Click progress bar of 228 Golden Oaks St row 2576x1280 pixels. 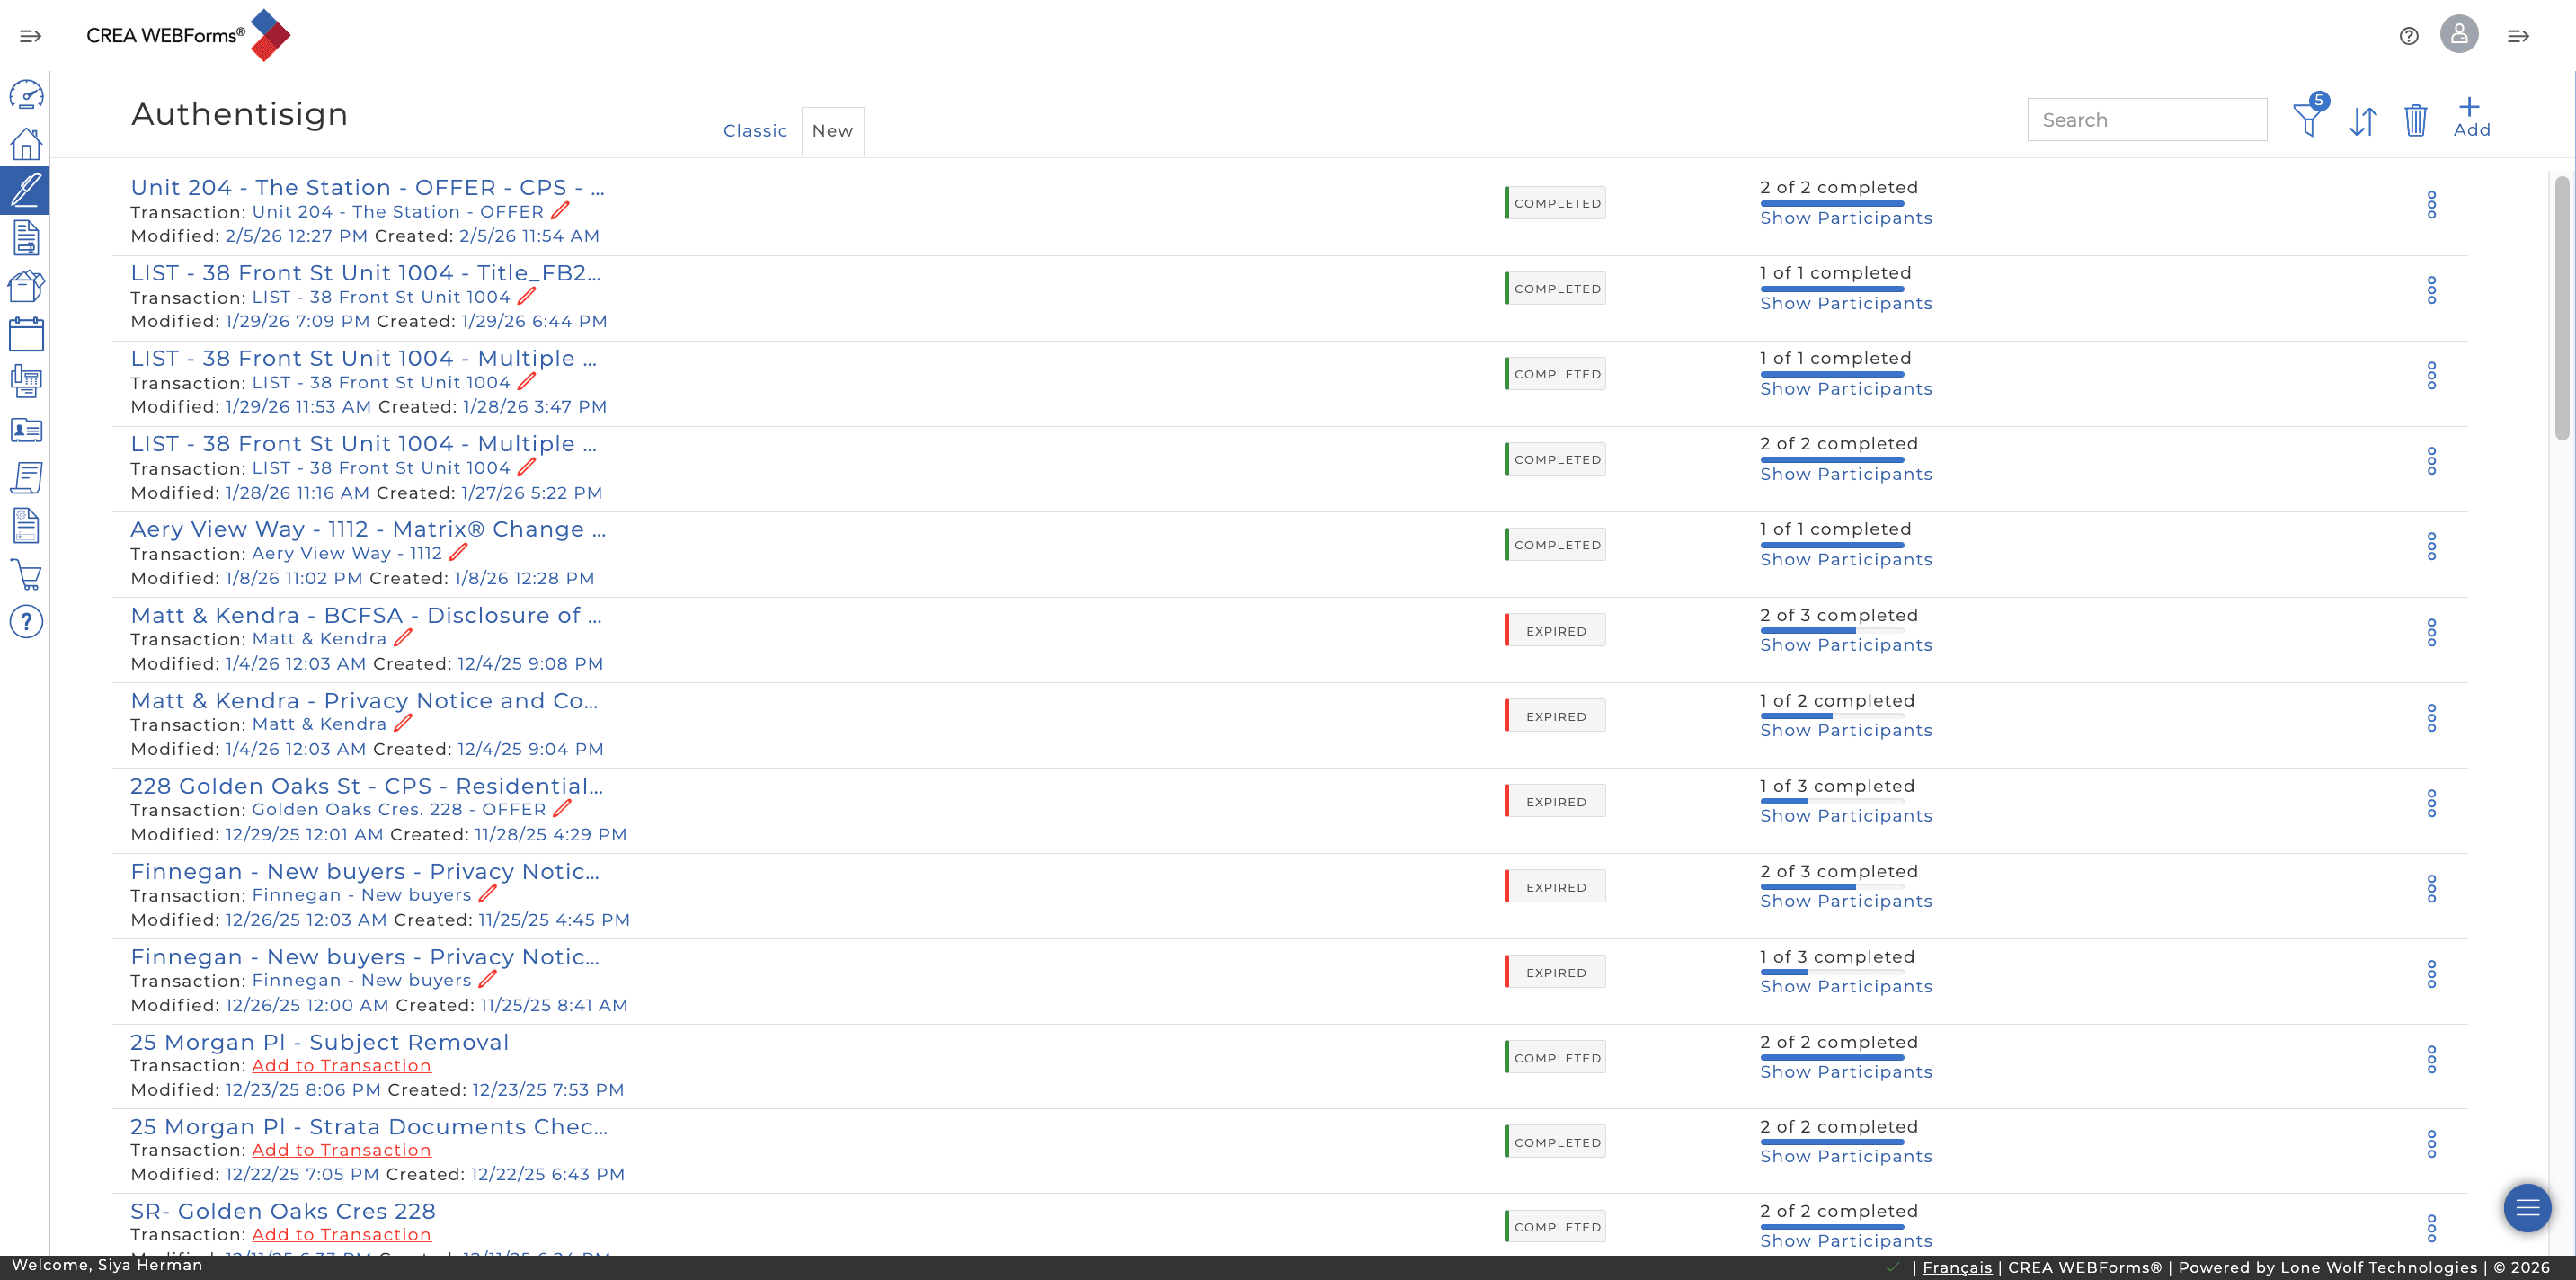tap(1832, 802)
